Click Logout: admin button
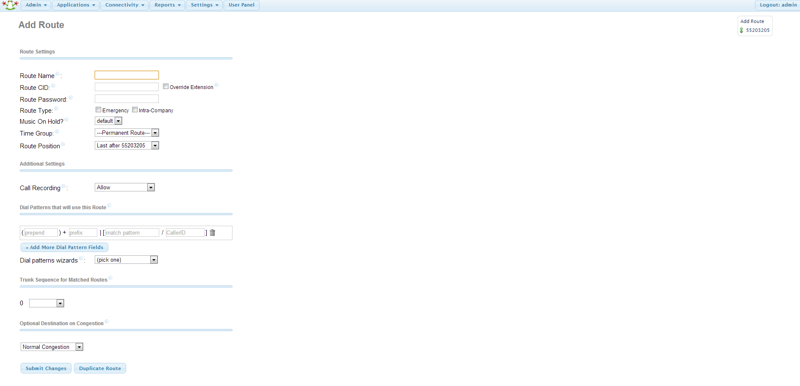This screenshot has width=800, height=386. pyautogui.click(x=778, y=5)
